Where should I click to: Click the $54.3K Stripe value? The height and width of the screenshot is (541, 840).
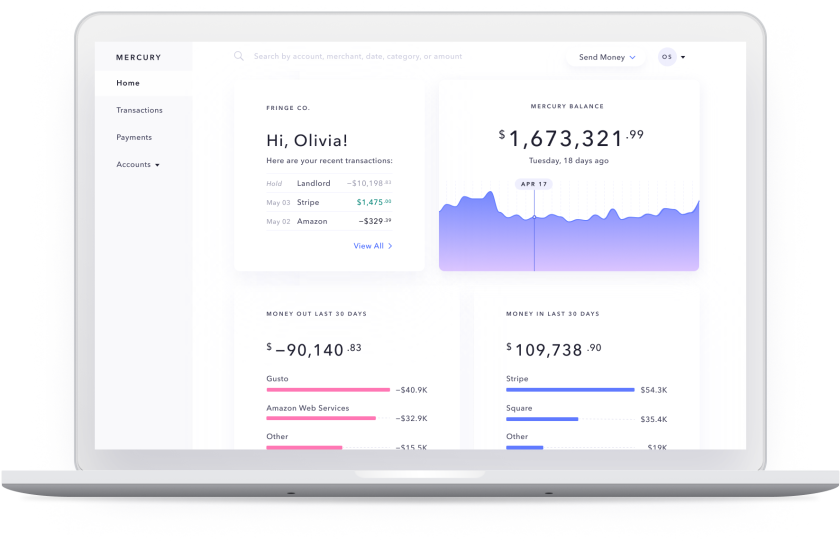[654, 390]
